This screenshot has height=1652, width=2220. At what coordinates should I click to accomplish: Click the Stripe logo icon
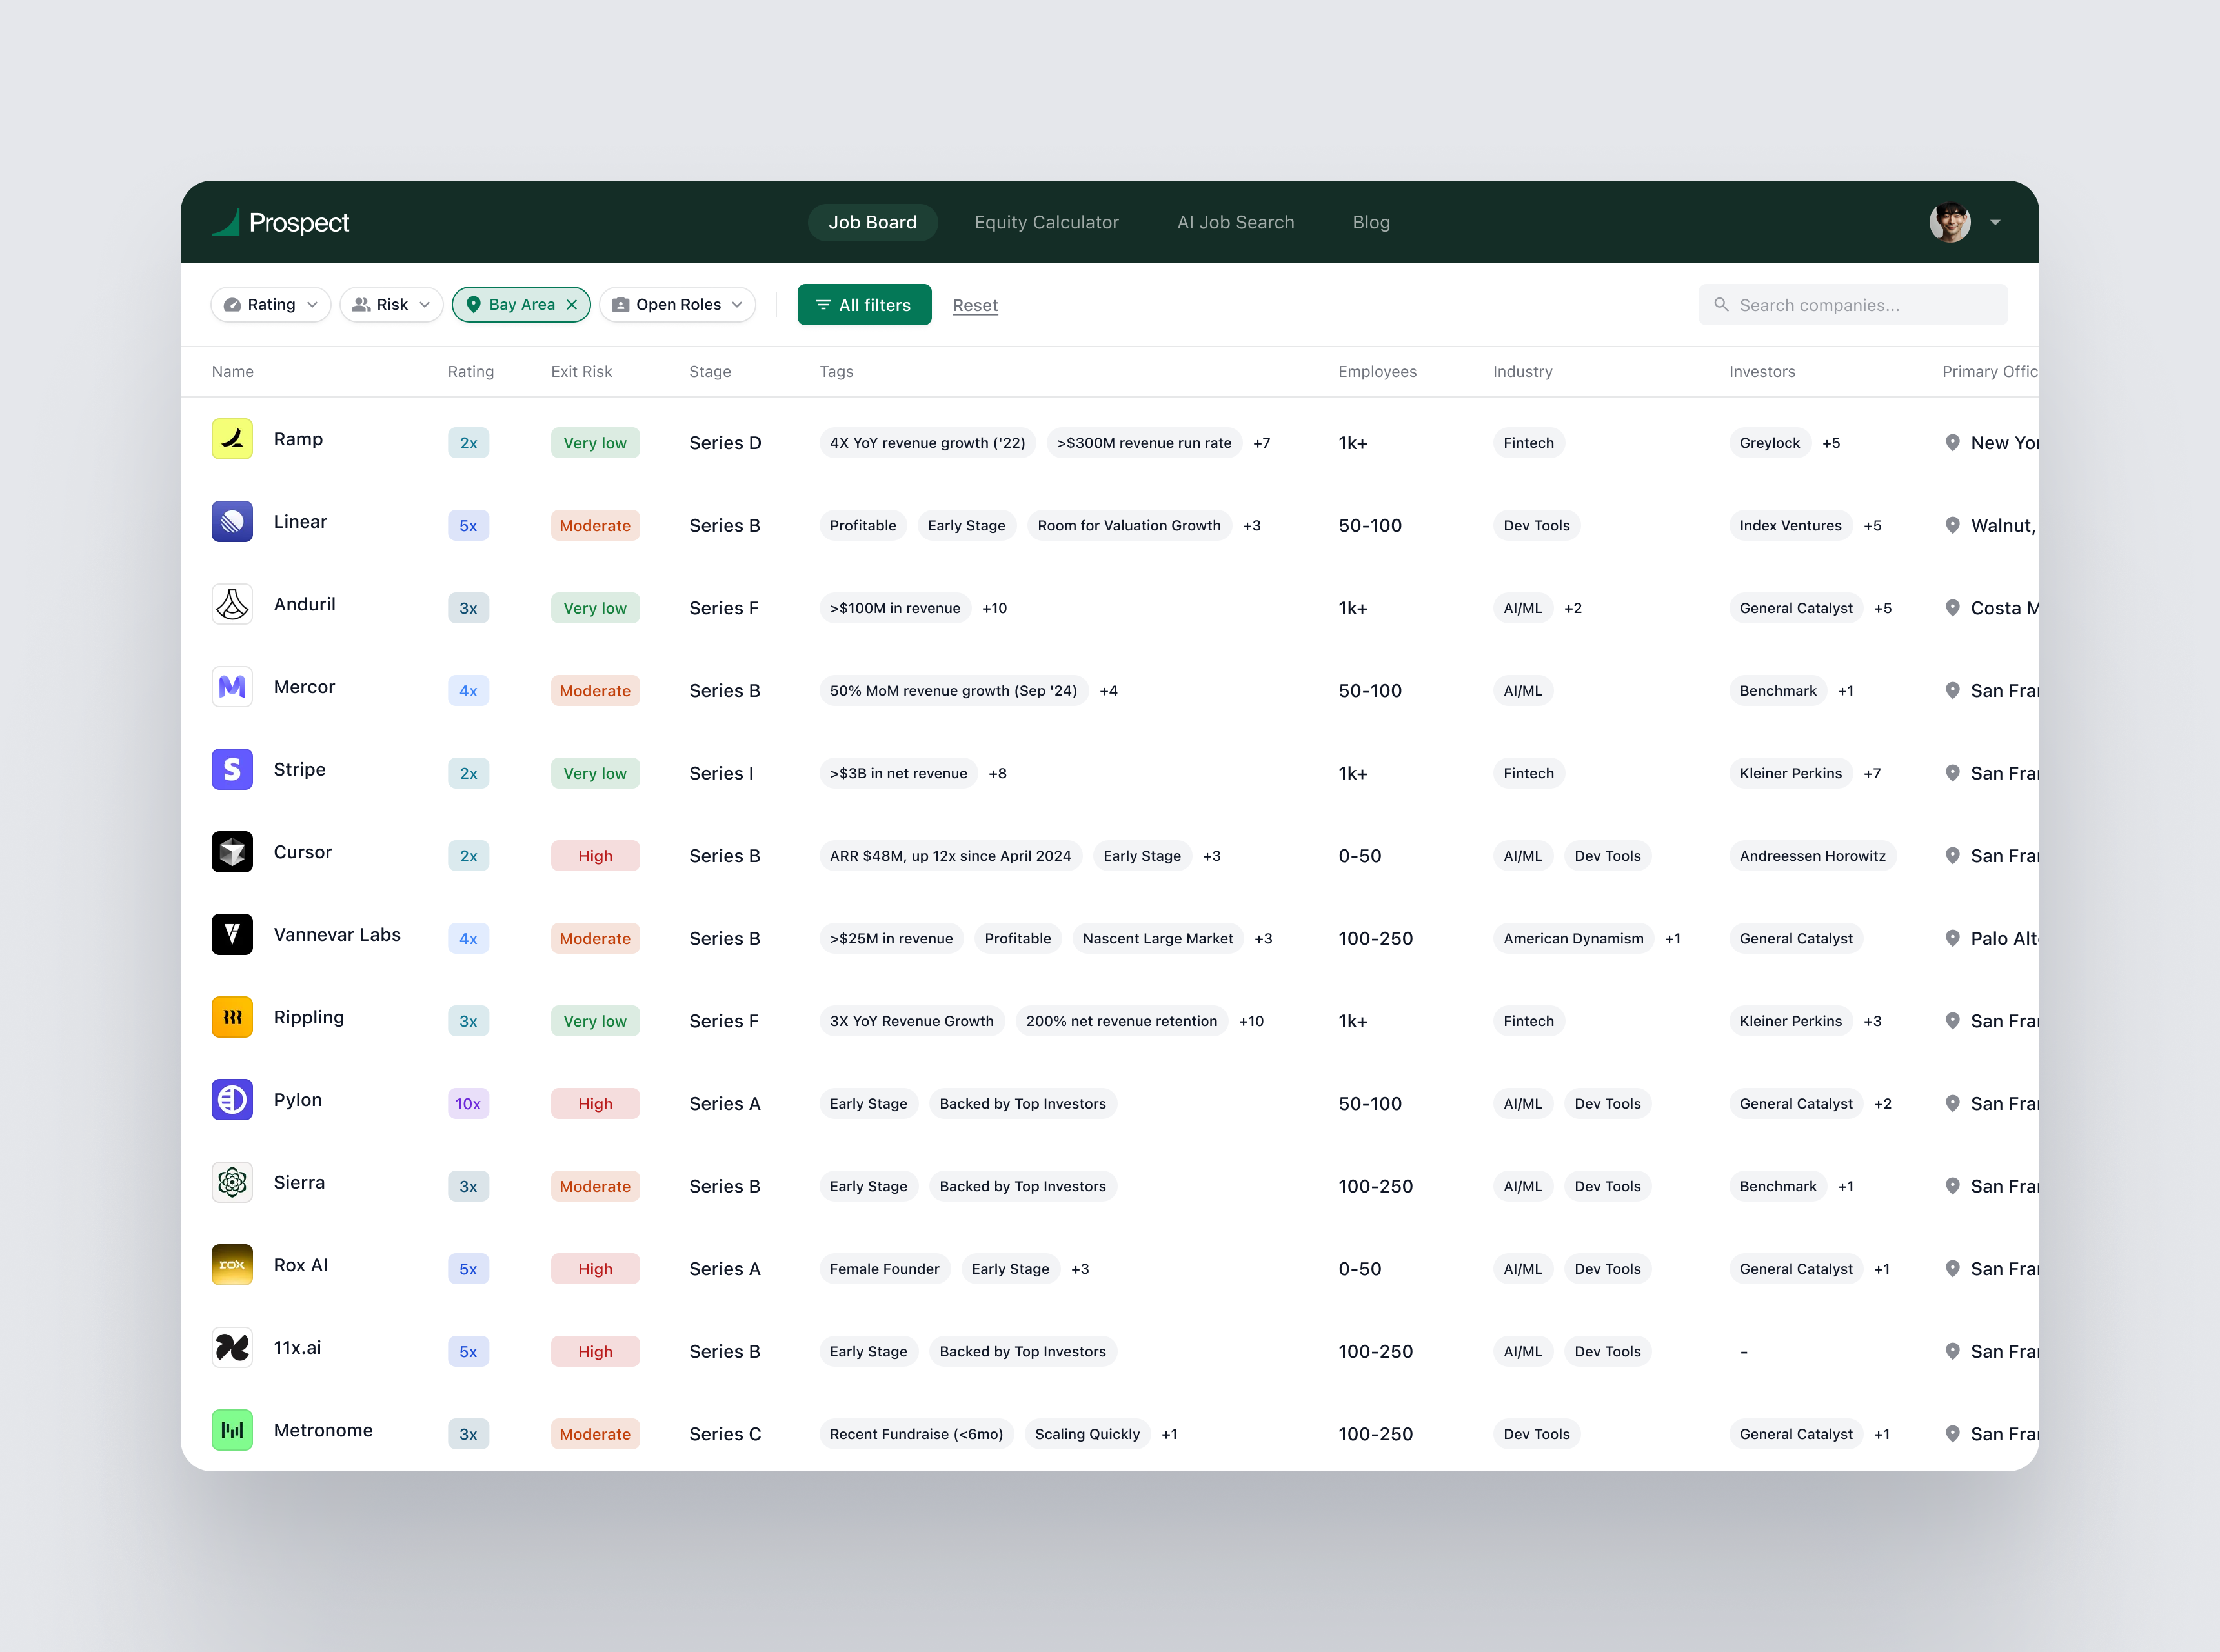(232, 770)
